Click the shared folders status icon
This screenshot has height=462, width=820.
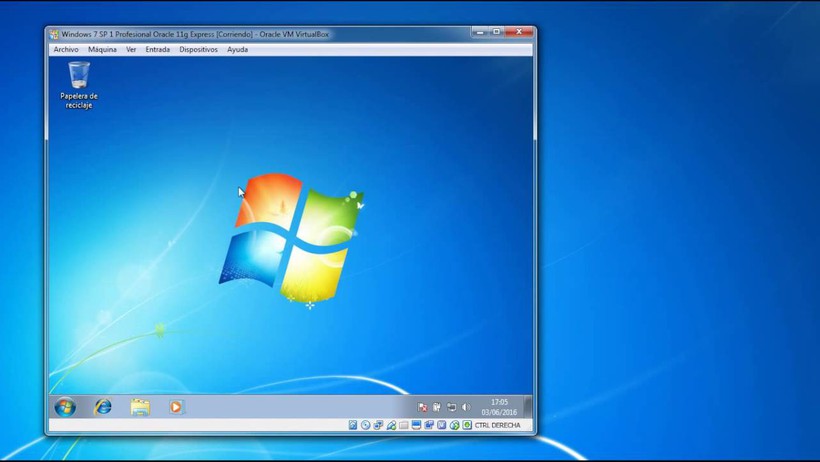403,425
